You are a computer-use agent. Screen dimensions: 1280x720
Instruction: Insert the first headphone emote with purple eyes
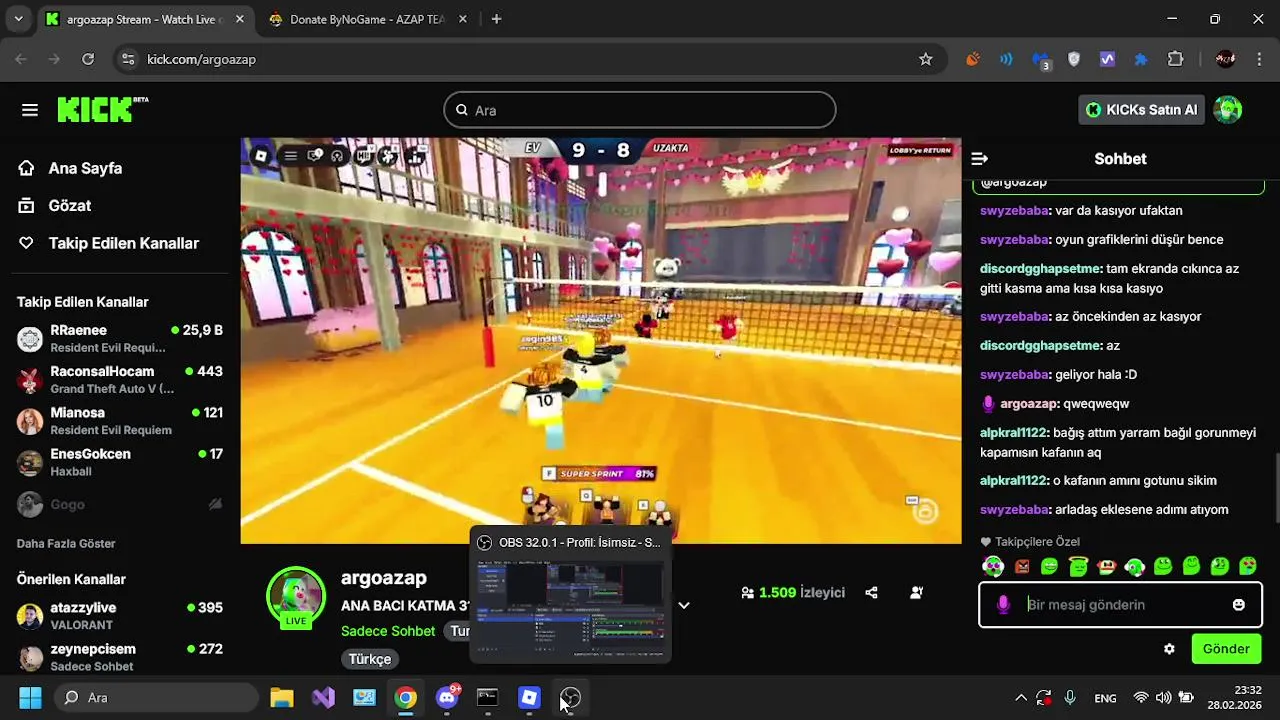[x=993, y=567]
